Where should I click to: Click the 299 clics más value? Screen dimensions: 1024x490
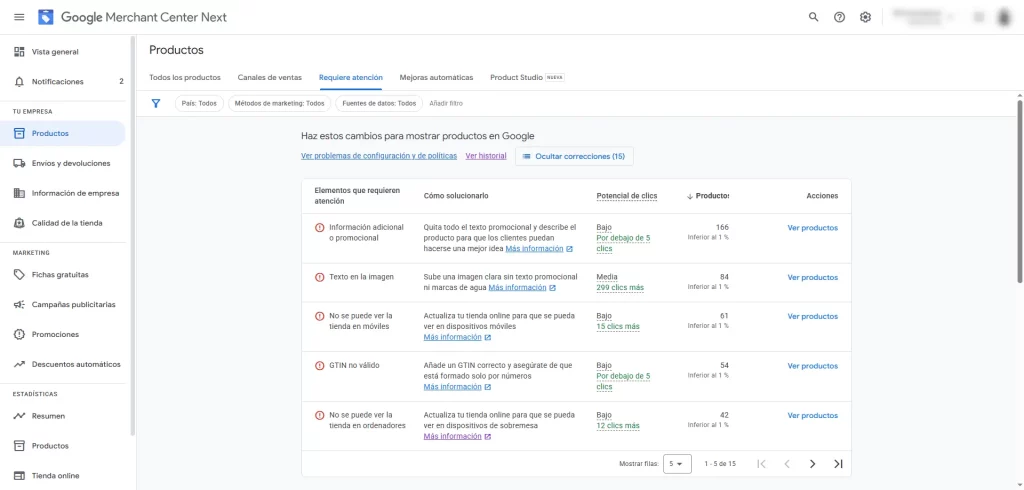pos(620,287)
